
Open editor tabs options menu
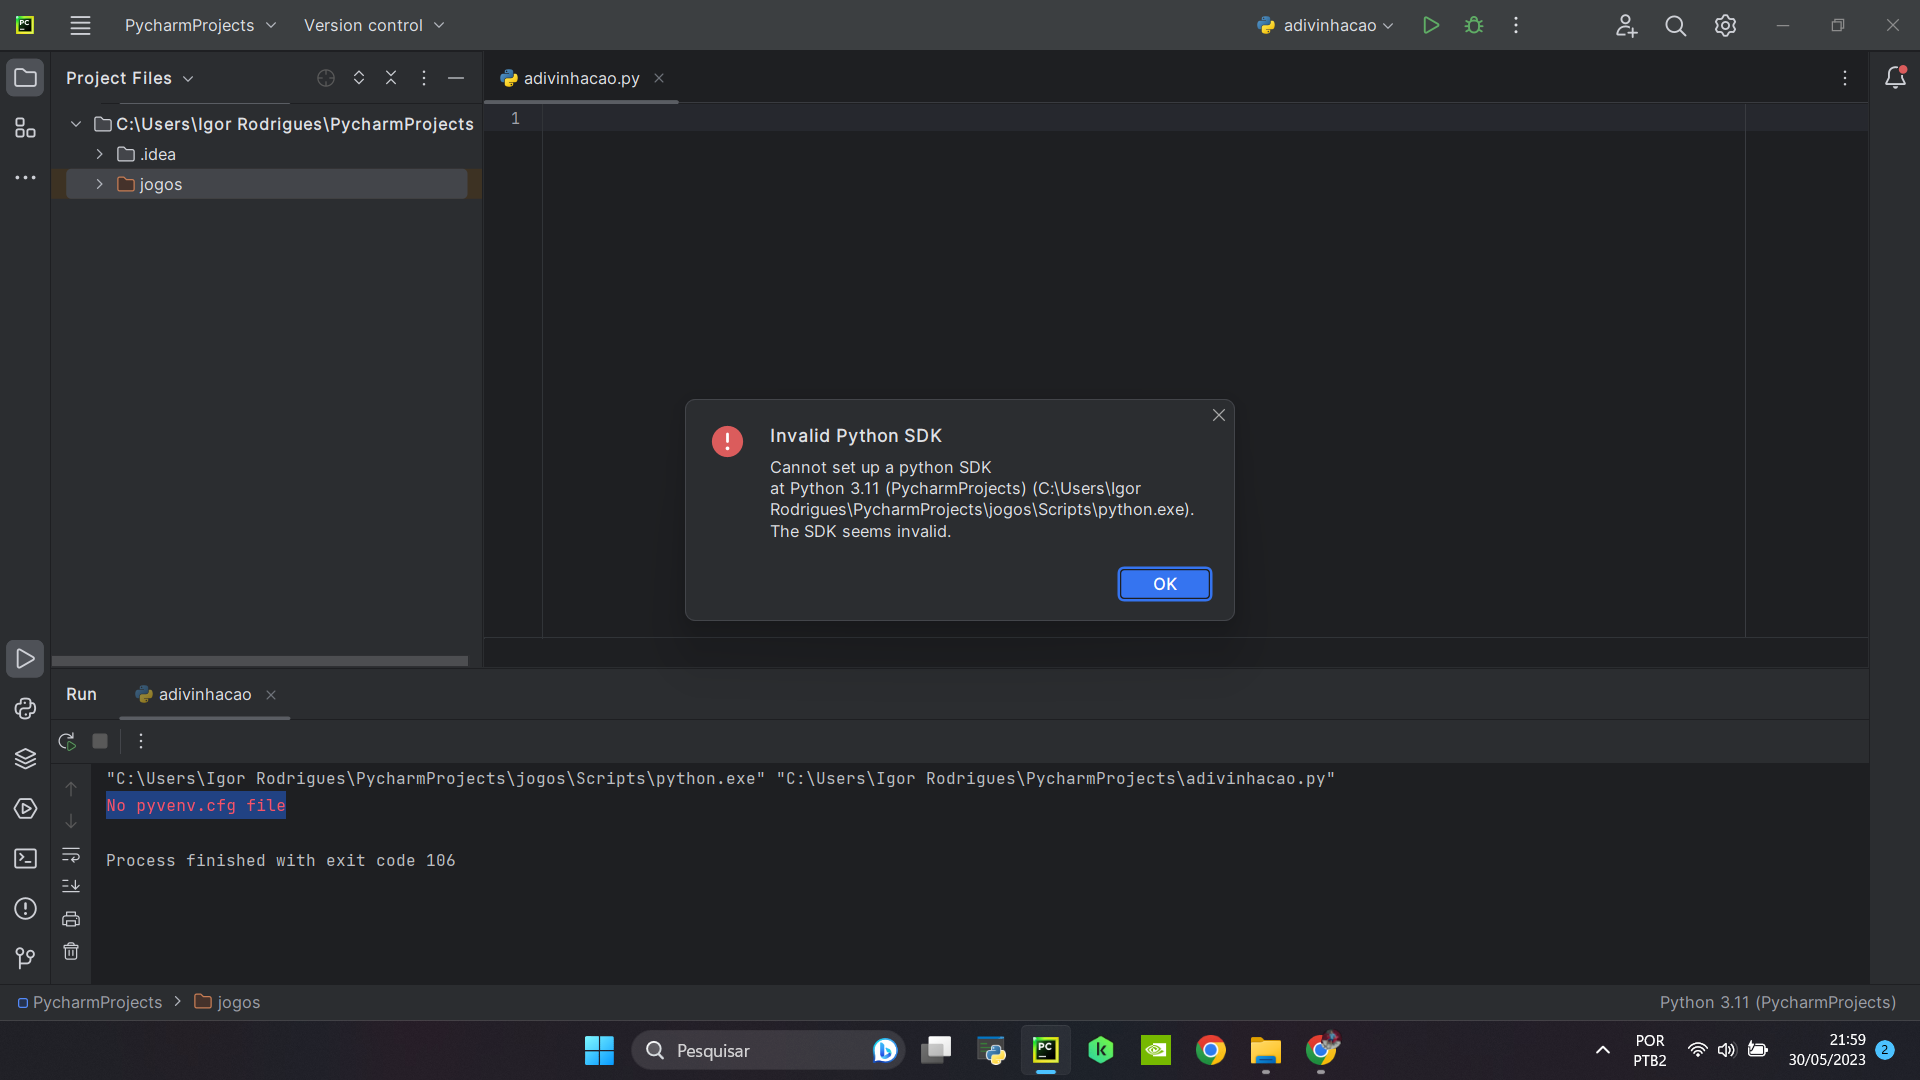[x=1845, y=78]
